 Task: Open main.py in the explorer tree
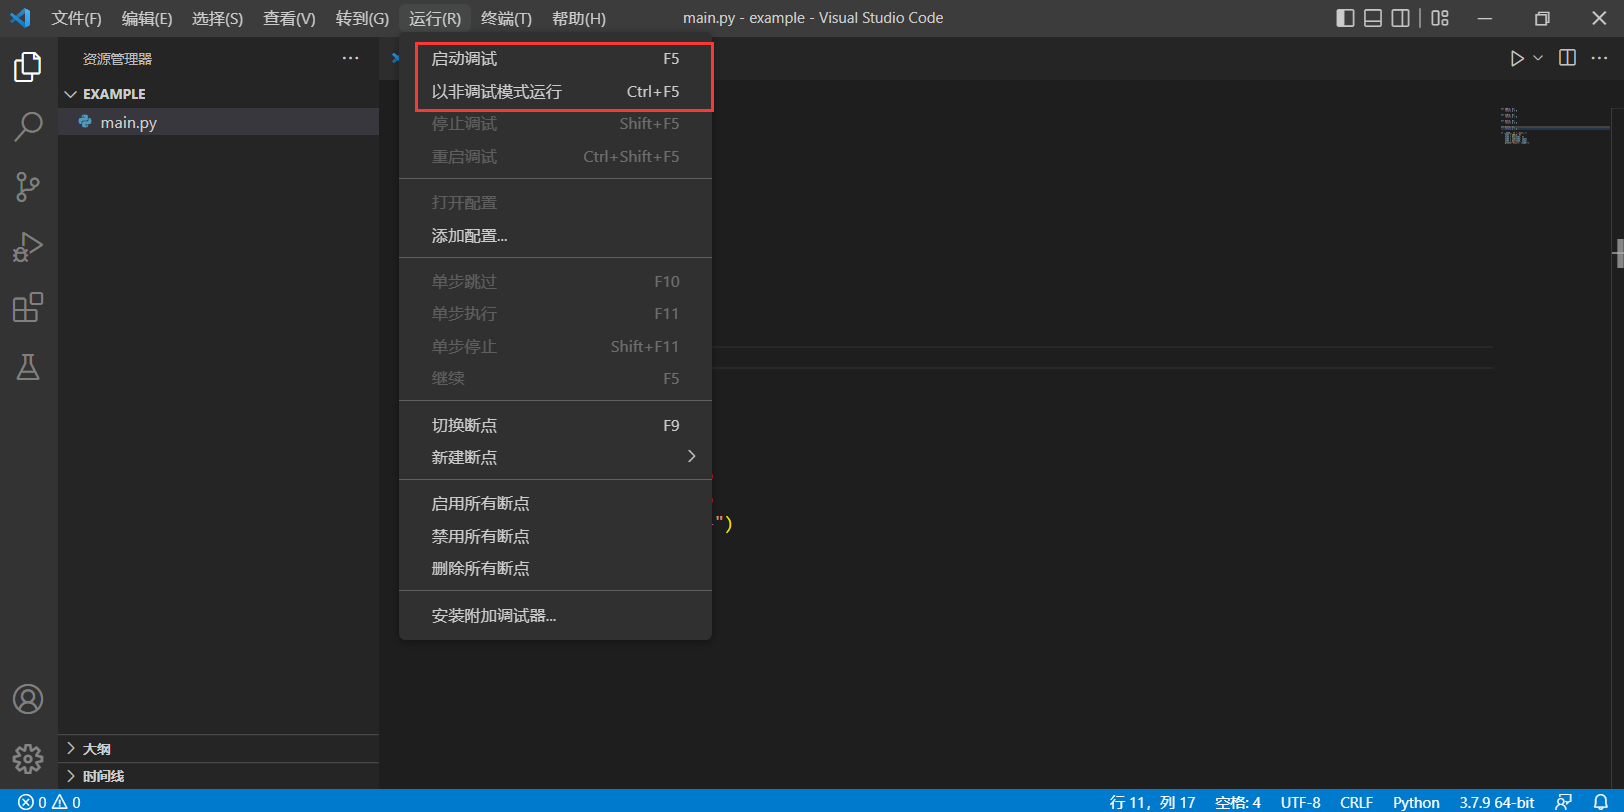pyautogui.click(x=129, y=122)
